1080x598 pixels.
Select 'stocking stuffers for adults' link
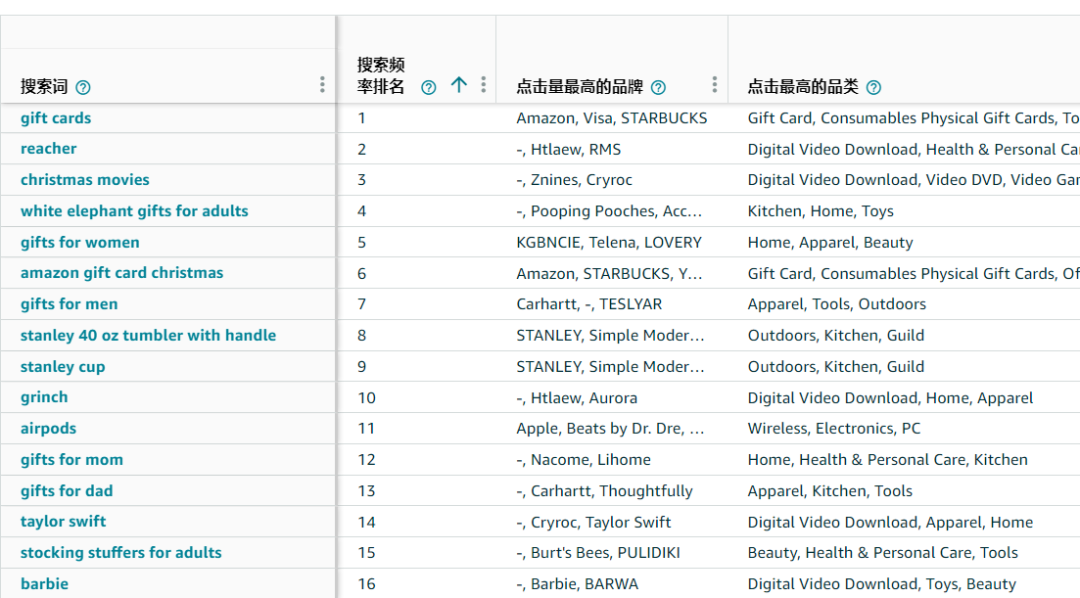click(x=121, y=552)
